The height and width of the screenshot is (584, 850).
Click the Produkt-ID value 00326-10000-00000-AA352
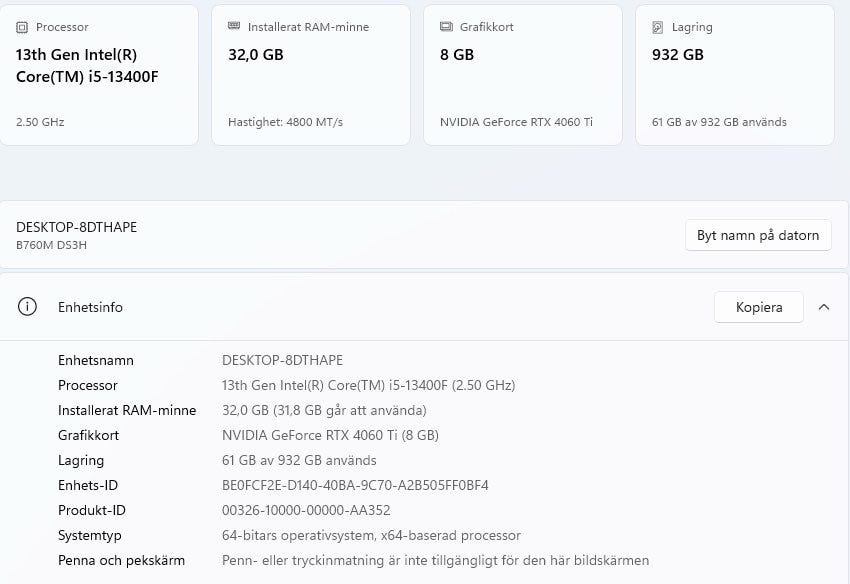pyautogui.click(x=306, y=510)
